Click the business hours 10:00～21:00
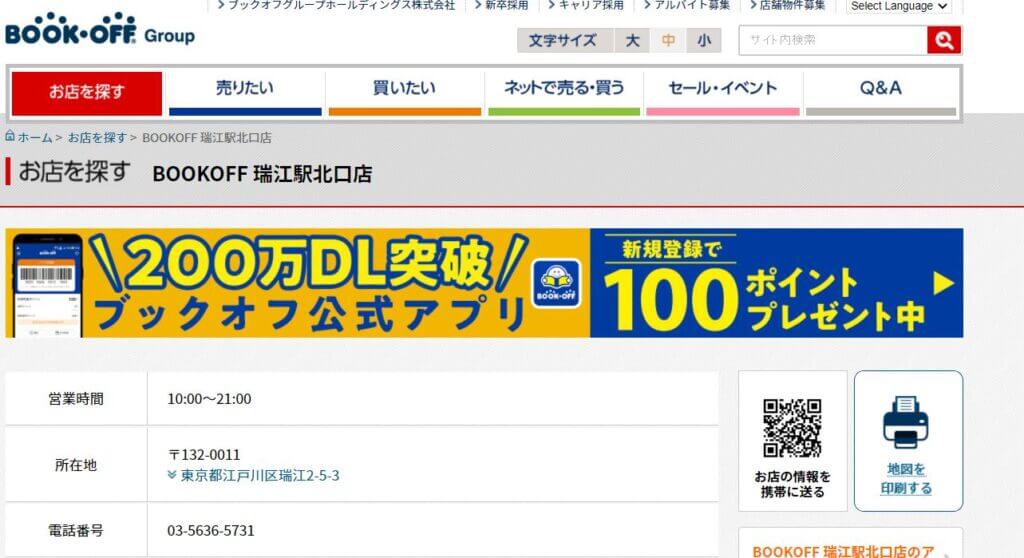Viewport: 1024px width, 558px height. pos(209,399)
